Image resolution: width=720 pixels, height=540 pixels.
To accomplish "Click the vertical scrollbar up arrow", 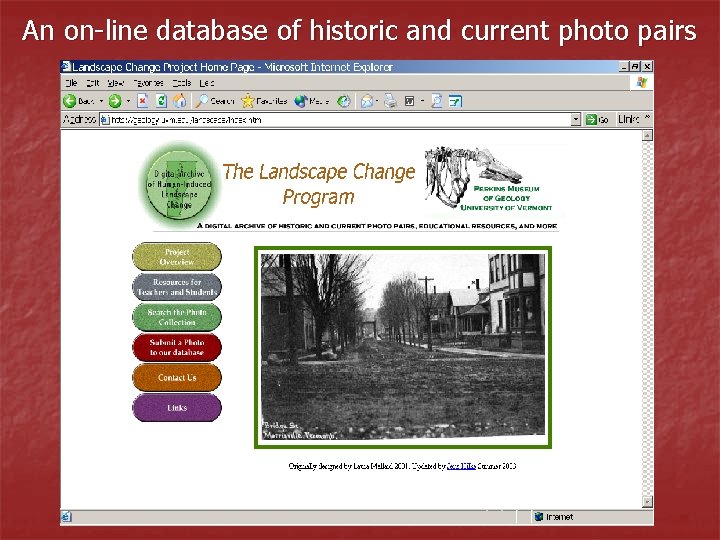I will 647,135.
